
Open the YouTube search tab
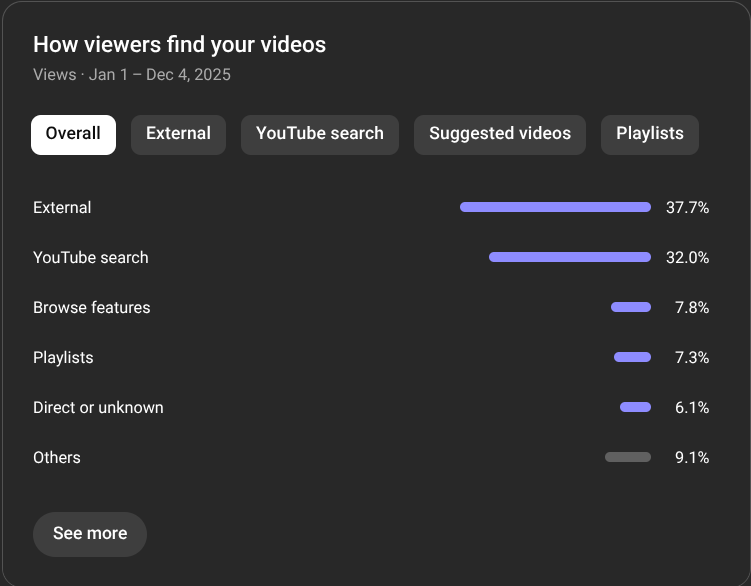click(x=319, y=134)
